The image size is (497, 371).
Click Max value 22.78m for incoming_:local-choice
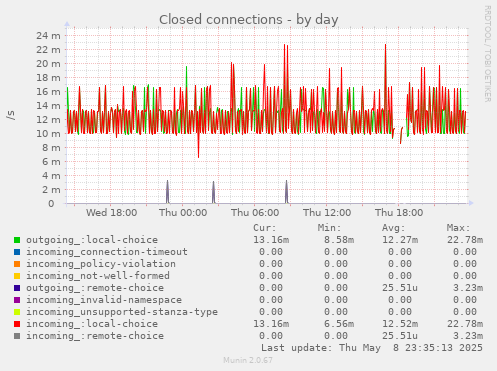(465, 324)
